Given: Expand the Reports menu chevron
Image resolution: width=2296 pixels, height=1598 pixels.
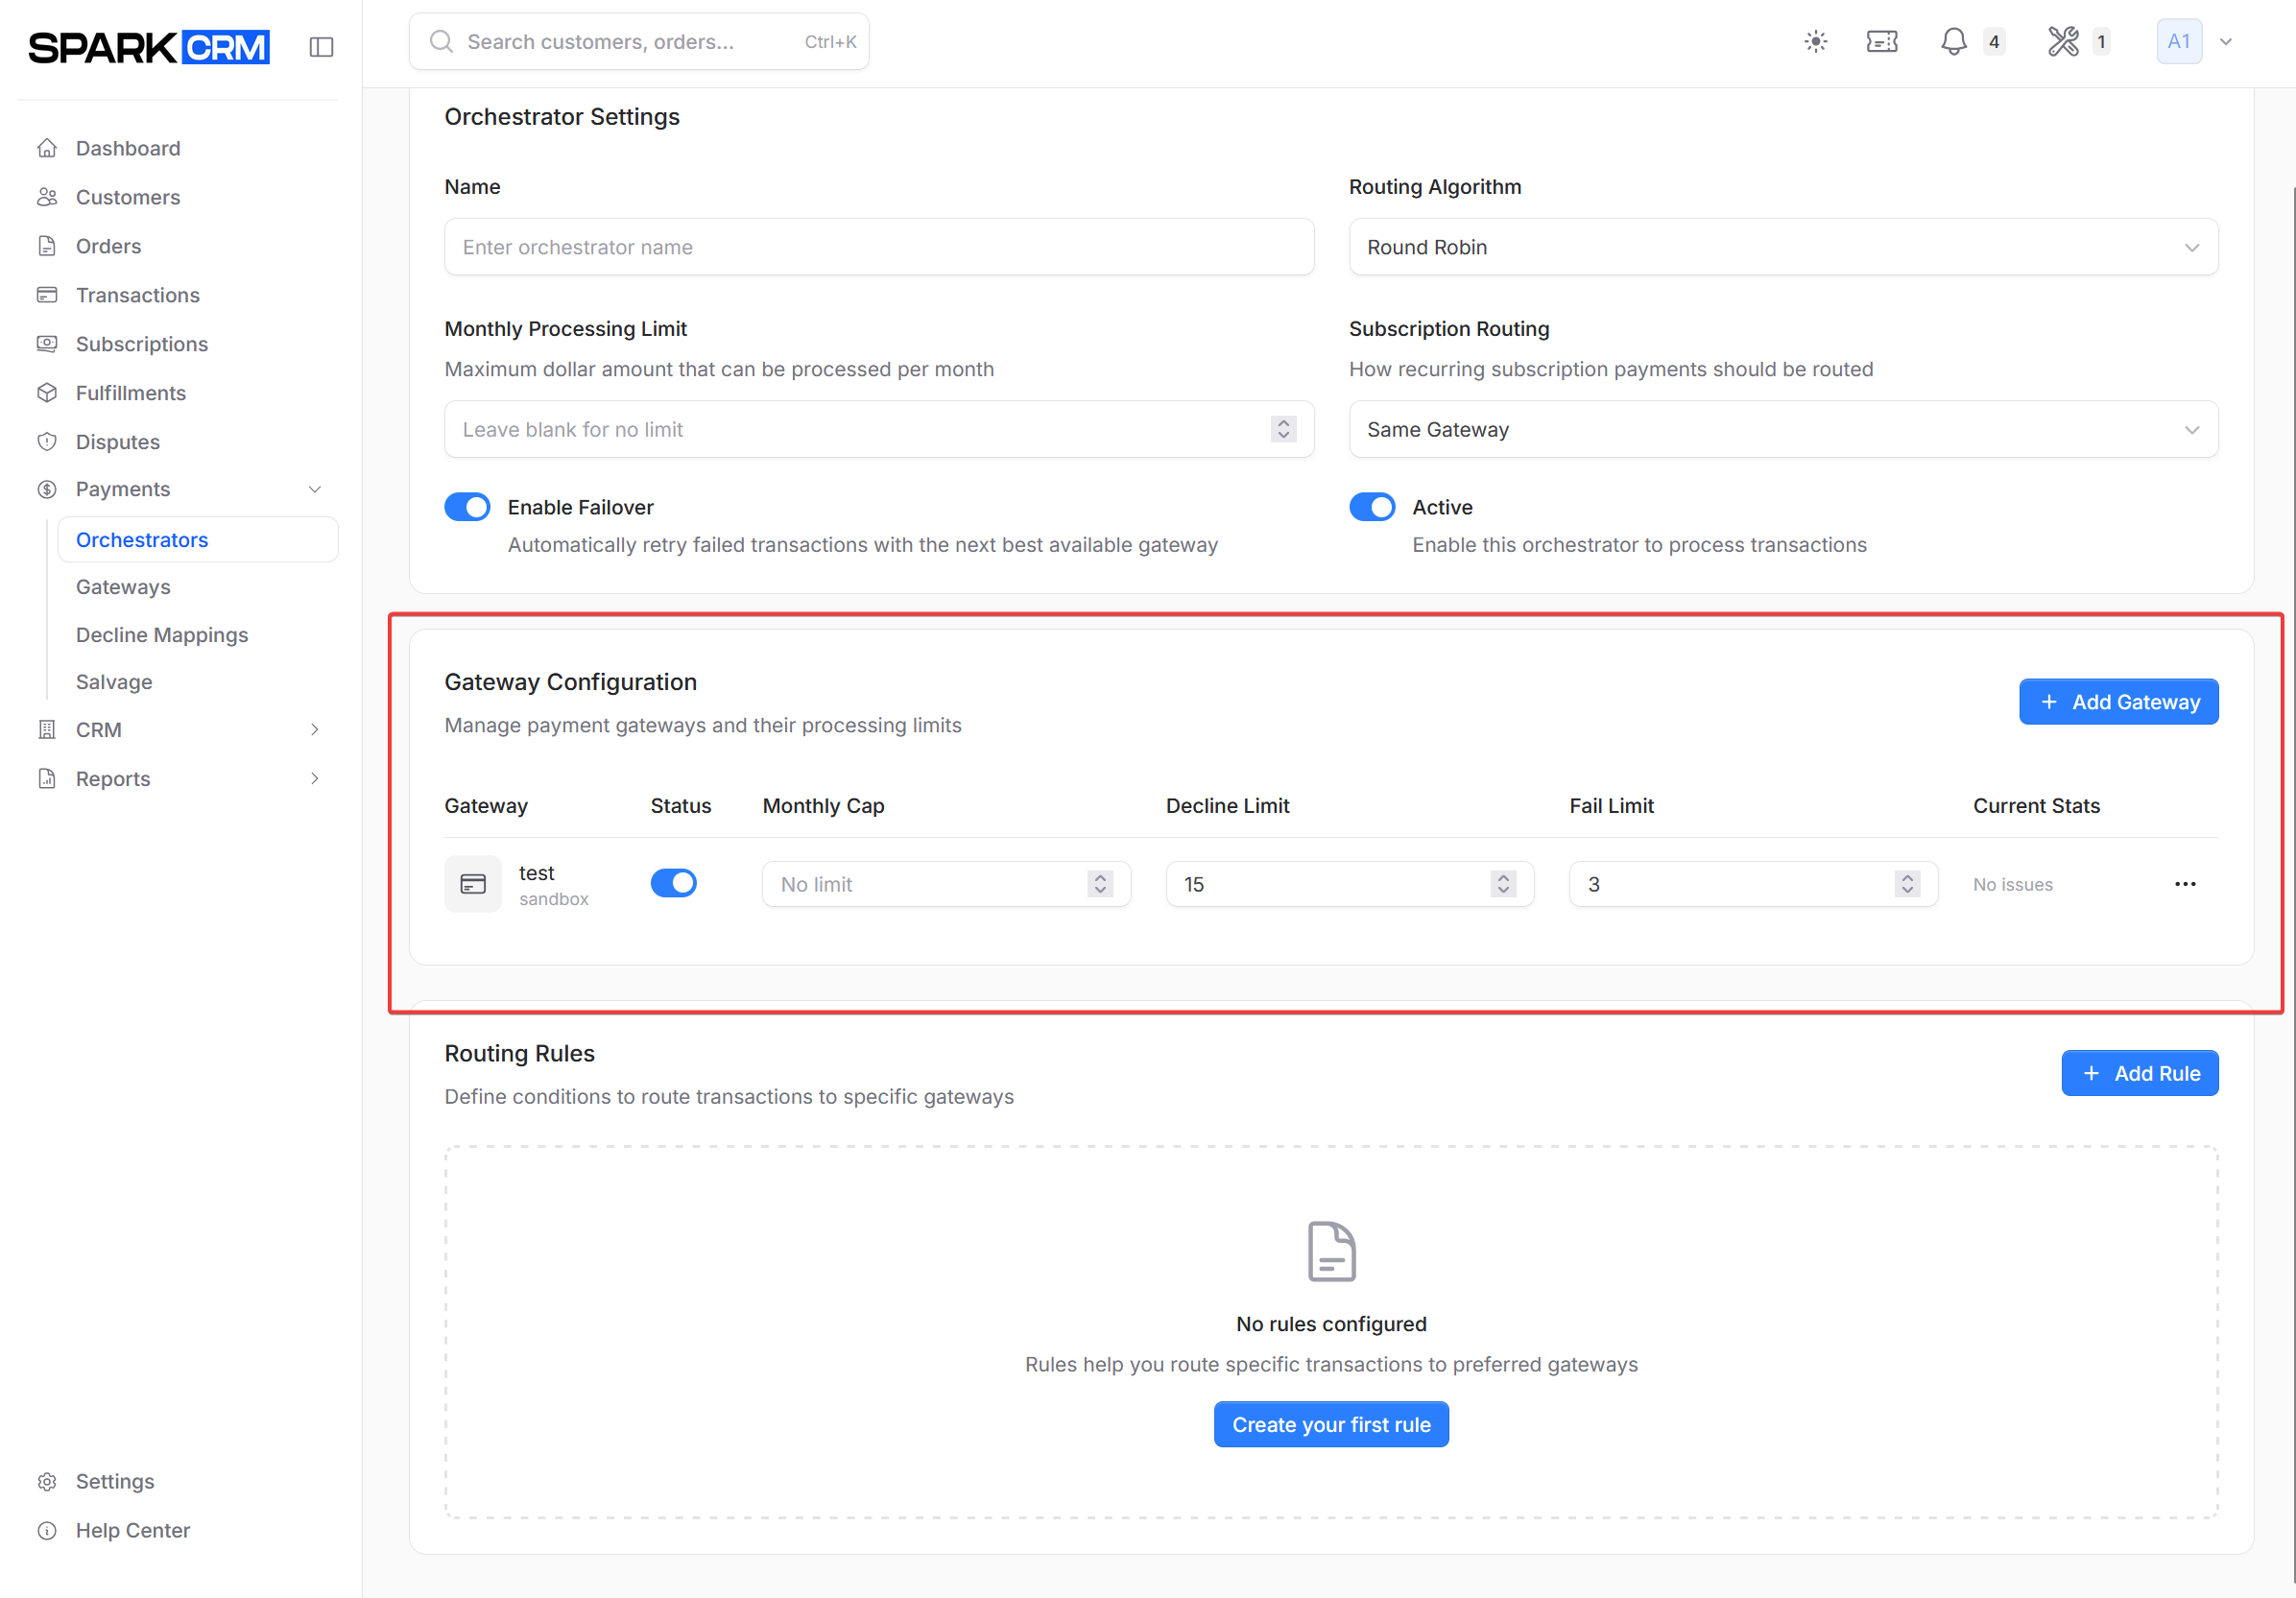Looking at the screenshot, I should [x=315, y=778].
